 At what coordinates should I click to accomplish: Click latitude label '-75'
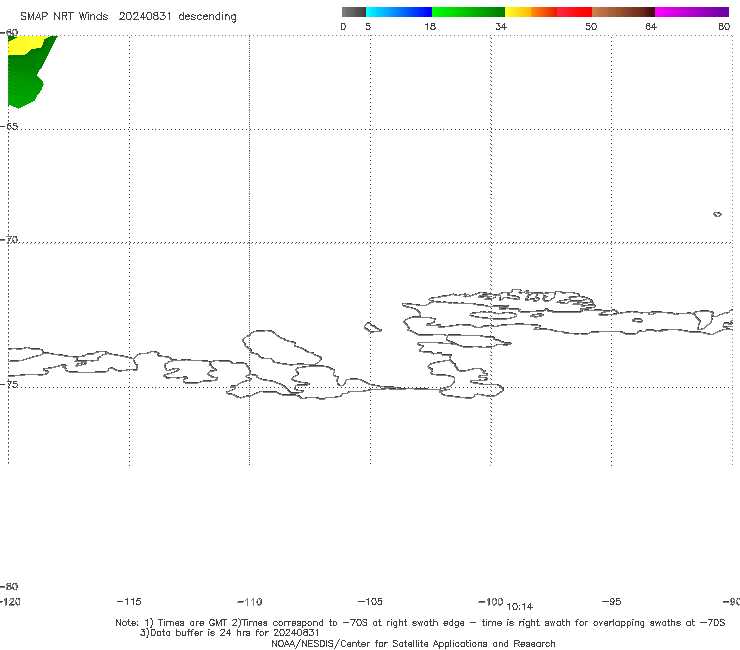[9, 385]
